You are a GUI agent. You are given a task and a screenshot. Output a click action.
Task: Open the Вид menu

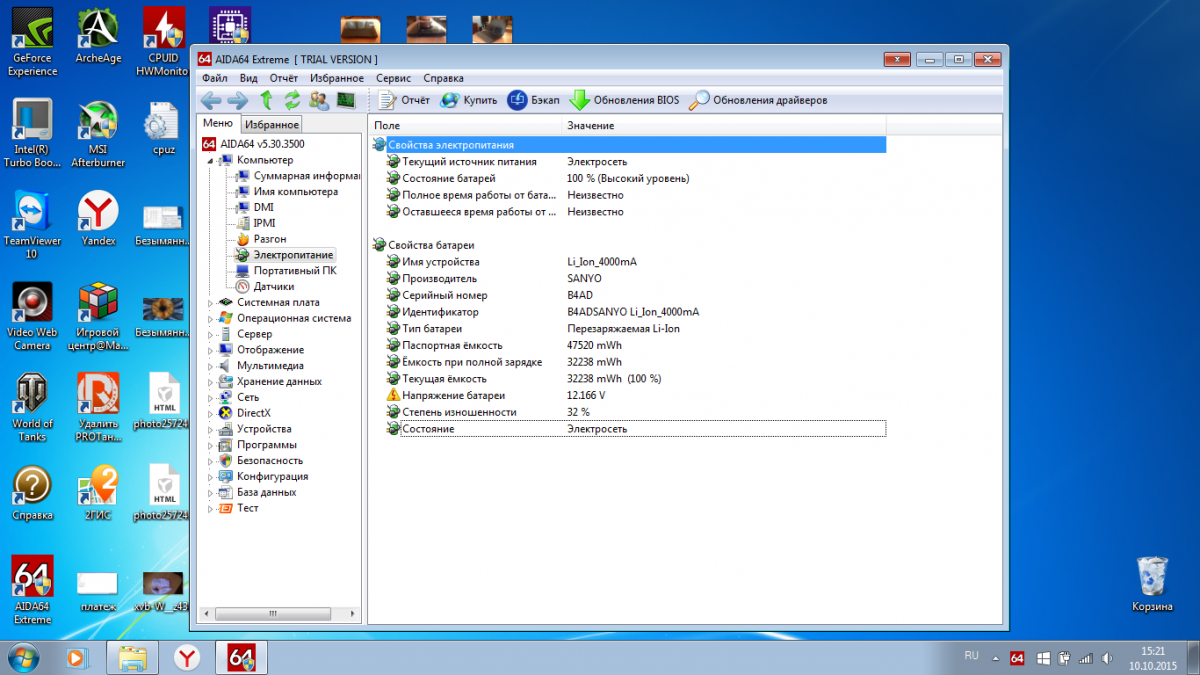pyautogui.click(x=249, y=78)
